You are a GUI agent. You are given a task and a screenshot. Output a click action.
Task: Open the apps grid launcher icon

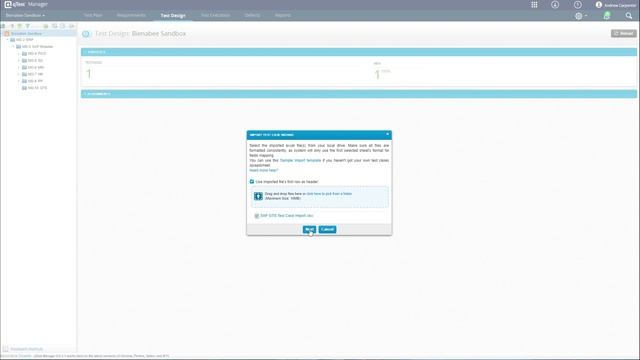[534, 5]
